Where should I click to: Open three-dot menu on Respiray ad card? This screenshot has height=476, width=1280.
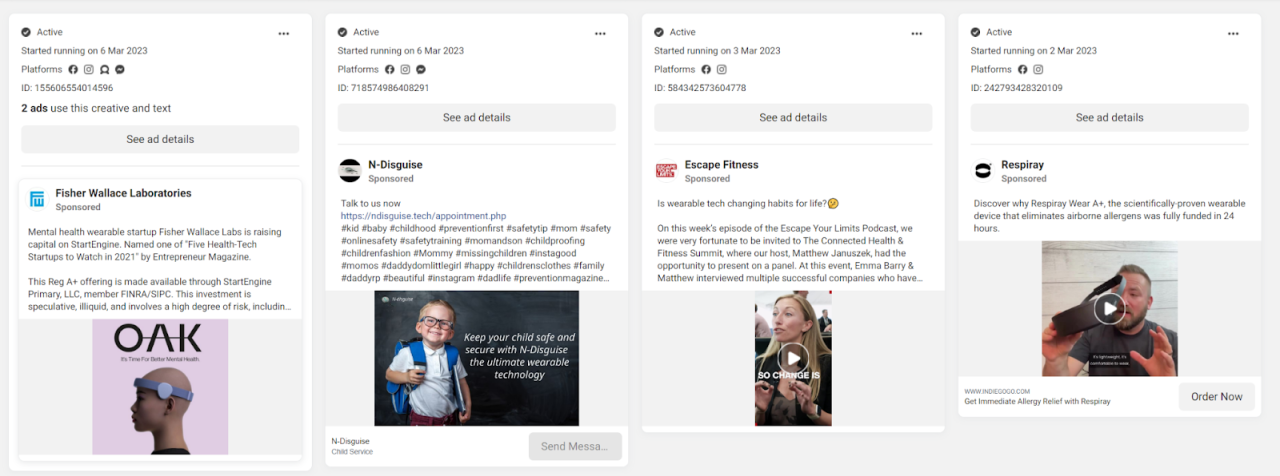[x=1233, y=33]
